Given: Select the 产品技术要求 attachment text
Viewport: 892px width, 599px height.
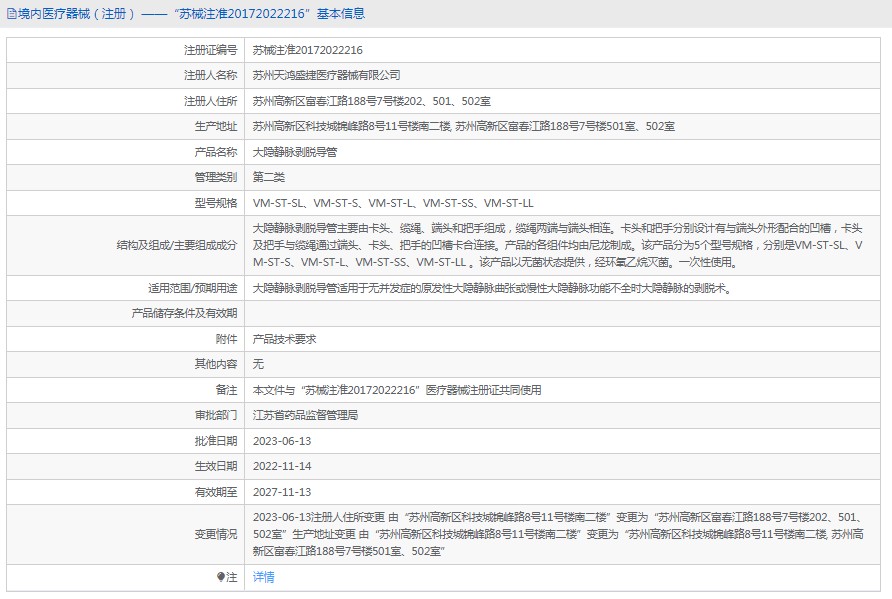Looking at the screenshot, I should click(x=284, y=339).
